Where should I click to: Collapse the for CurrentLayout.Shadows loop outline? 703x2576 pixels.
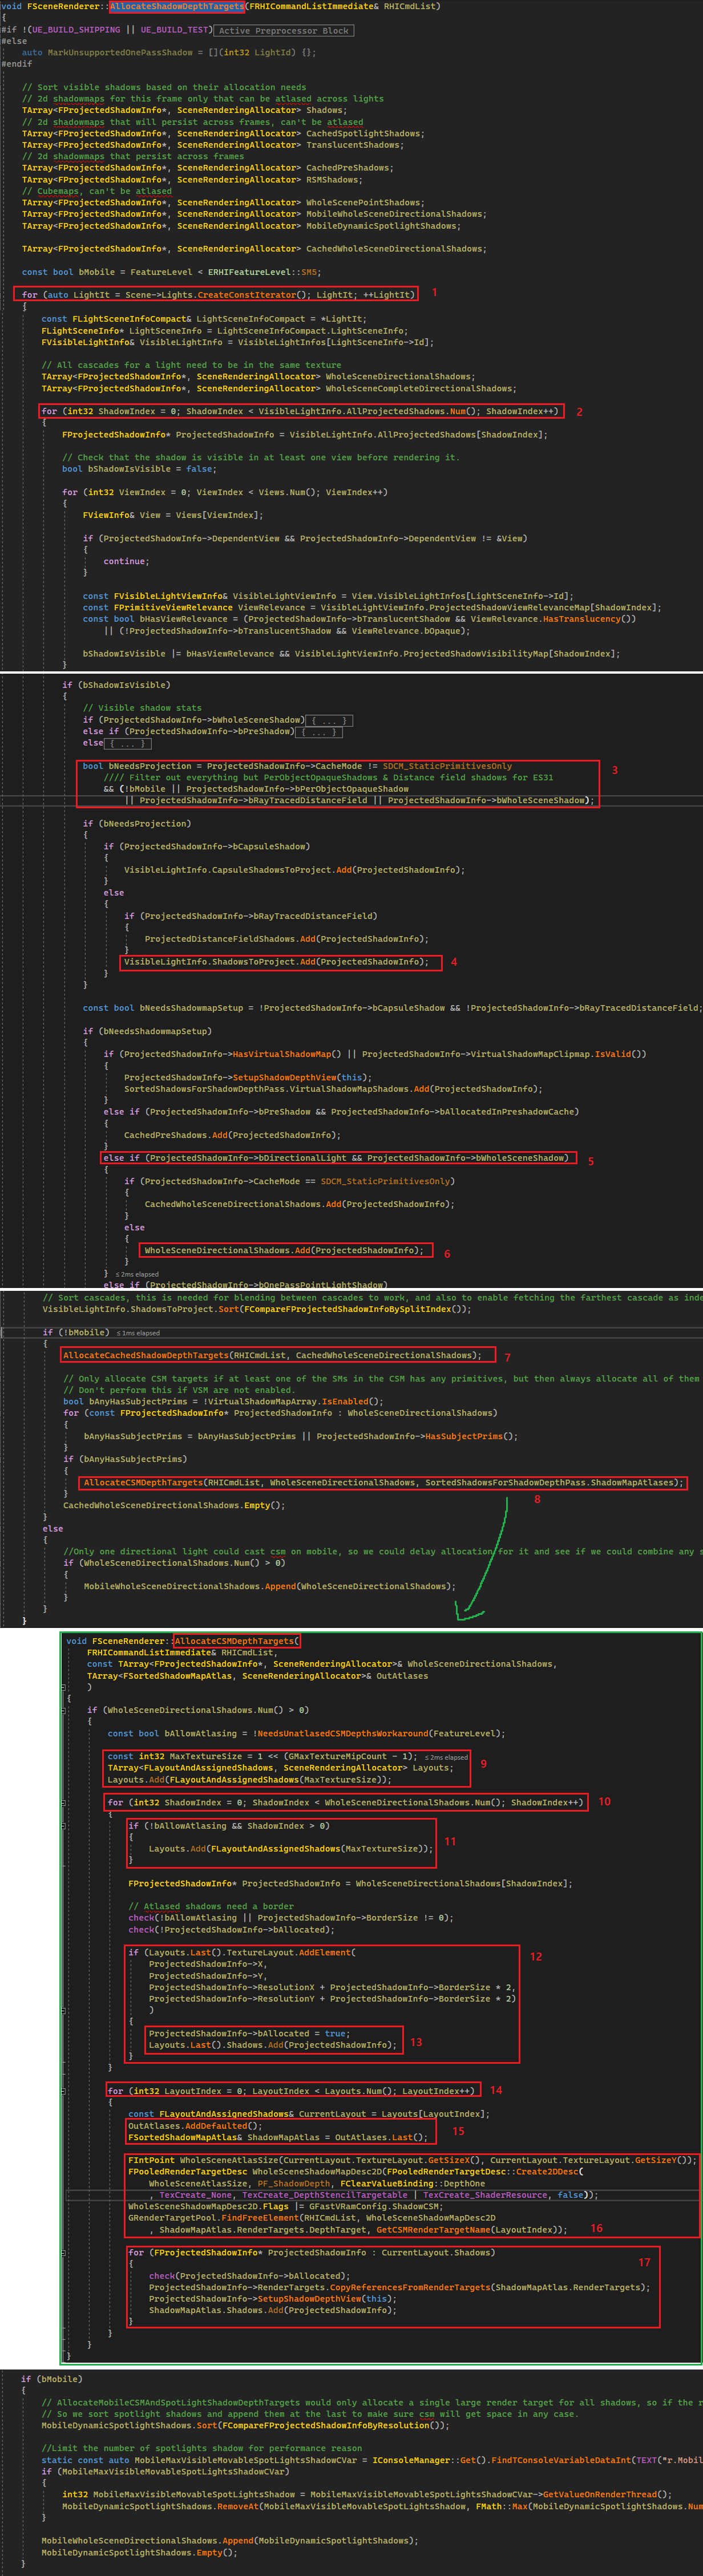64,2252
